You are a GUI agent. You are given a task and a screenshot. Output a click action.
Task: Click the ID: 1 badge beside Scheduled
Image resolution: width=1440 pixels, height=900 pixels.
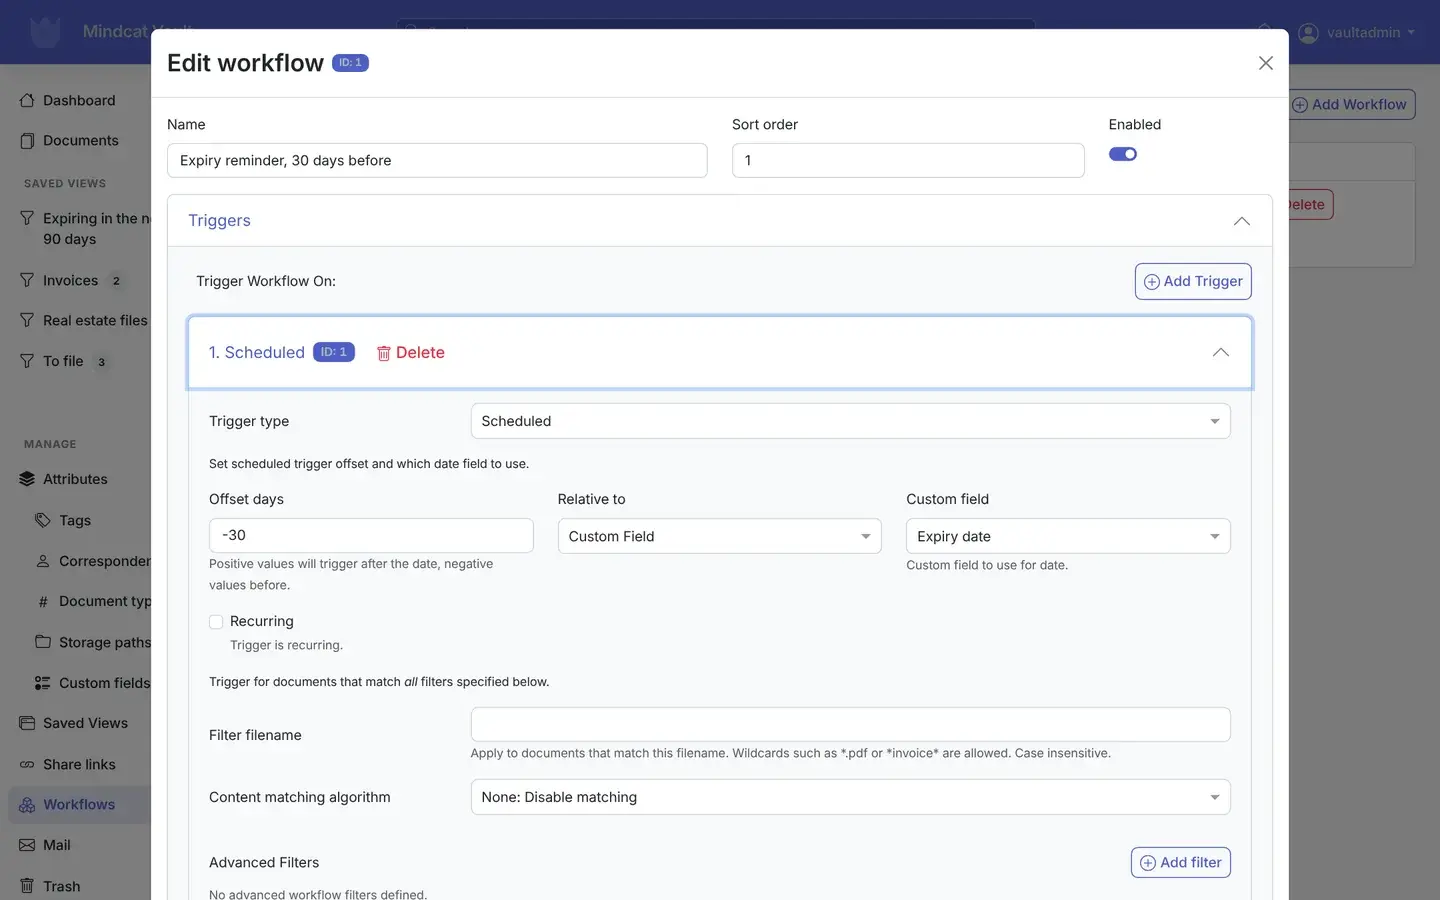tap(334, 352)
